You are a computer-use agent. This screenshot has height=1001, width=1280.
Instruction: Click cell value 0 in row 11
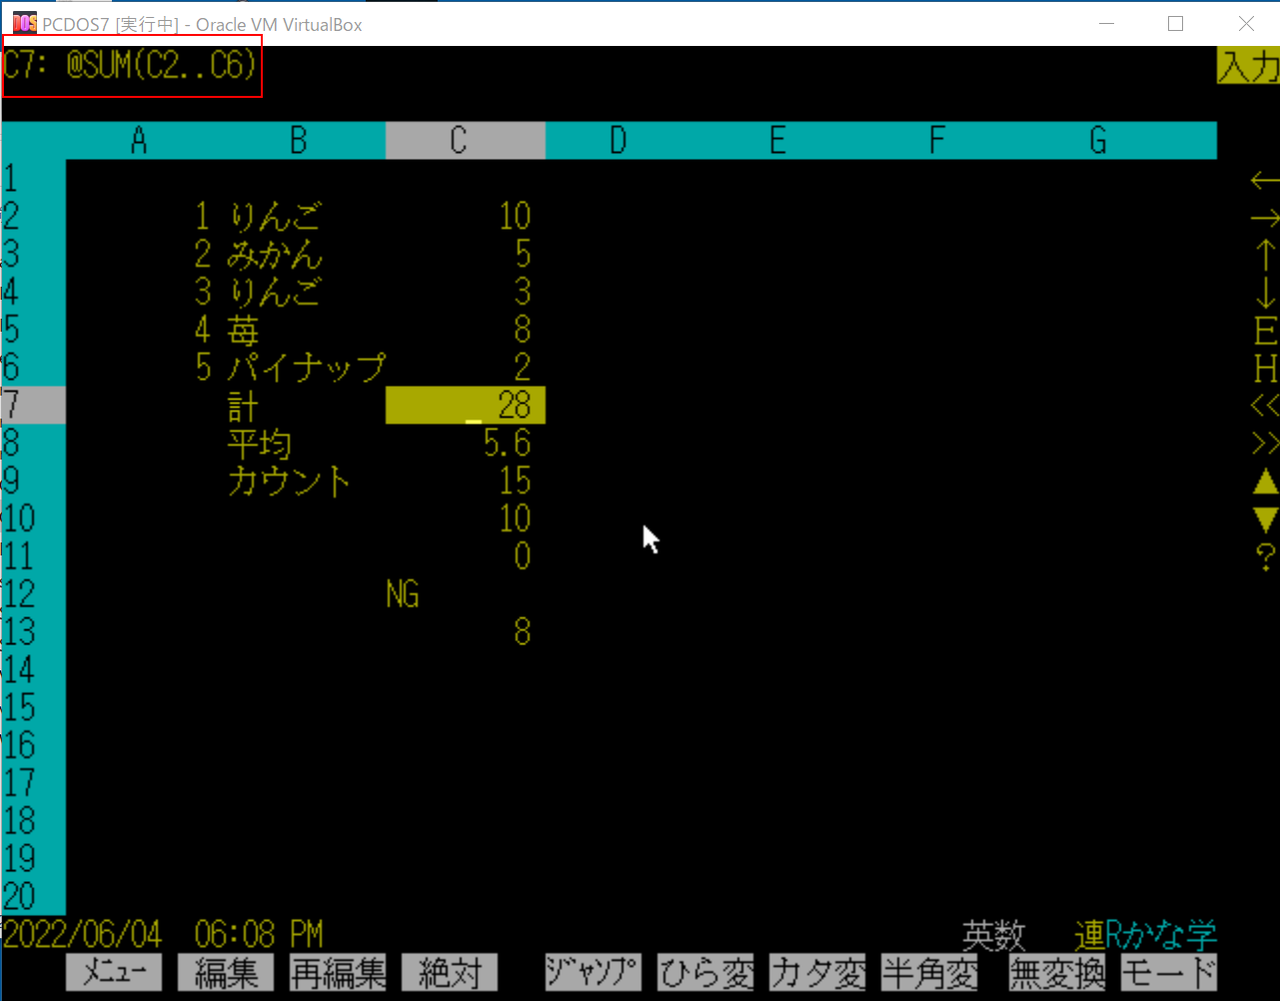522,557
